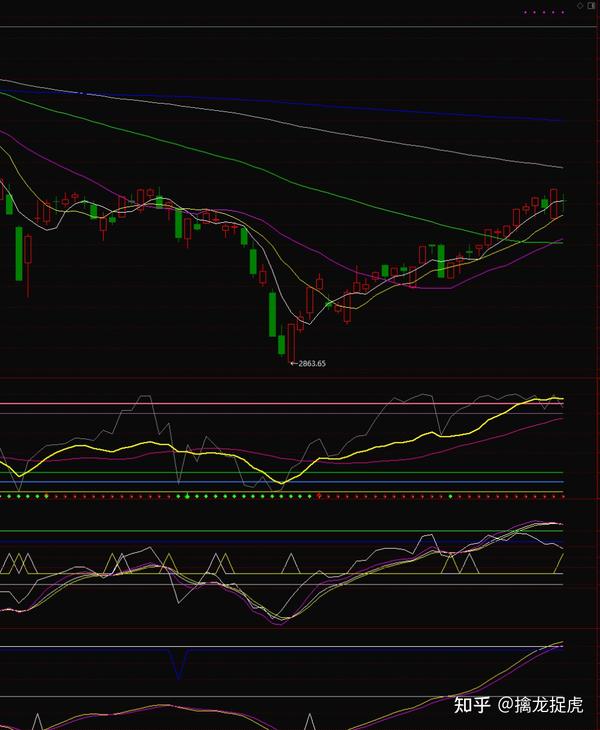Click the last red dot in signal row
The width and height of the screenshot is (600, 730).
click(x=562, y=496)
